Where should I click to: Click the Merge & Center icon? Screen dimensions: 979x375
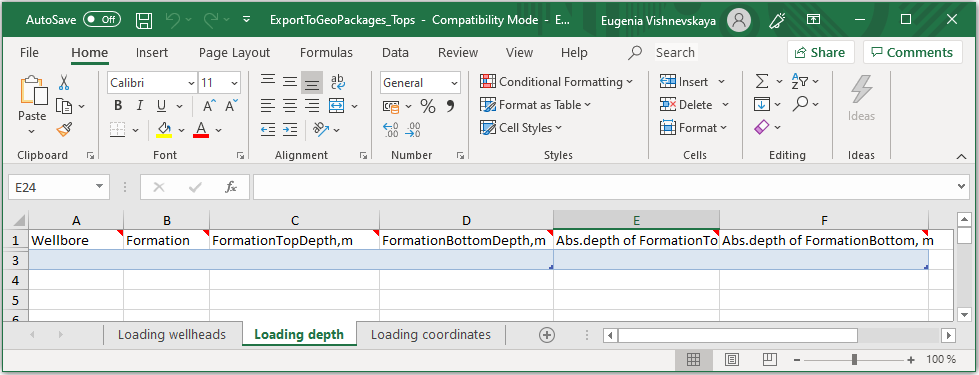click(337, 105)
